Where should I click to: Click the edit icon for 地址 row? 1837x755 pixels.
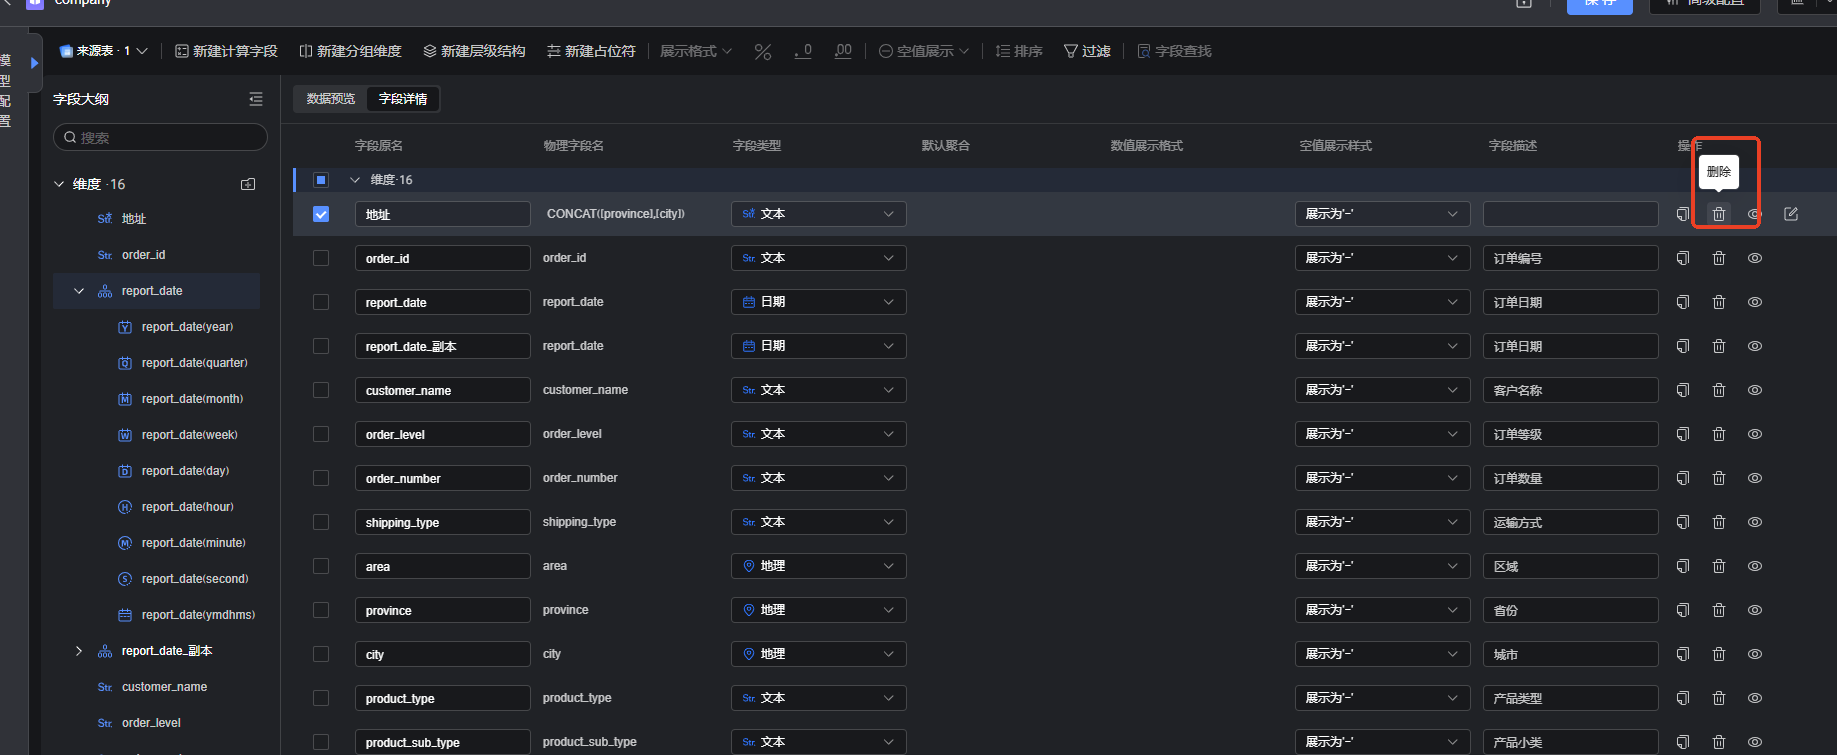[1790, 214]
